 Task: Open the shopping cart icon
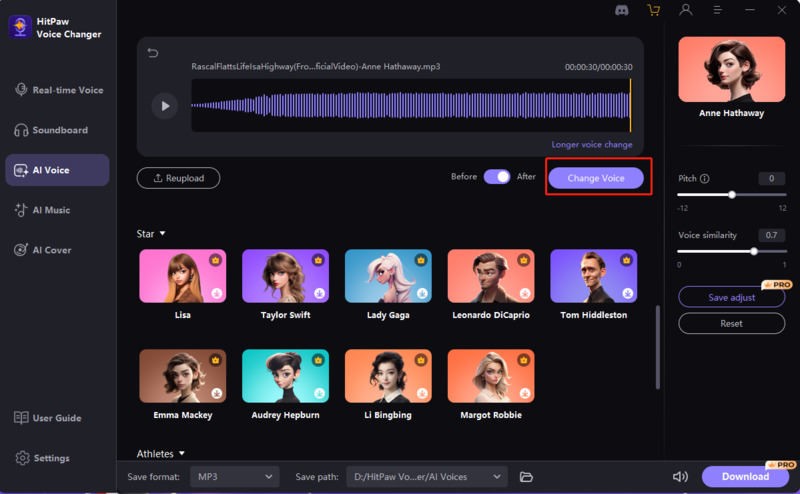[654, 10]
